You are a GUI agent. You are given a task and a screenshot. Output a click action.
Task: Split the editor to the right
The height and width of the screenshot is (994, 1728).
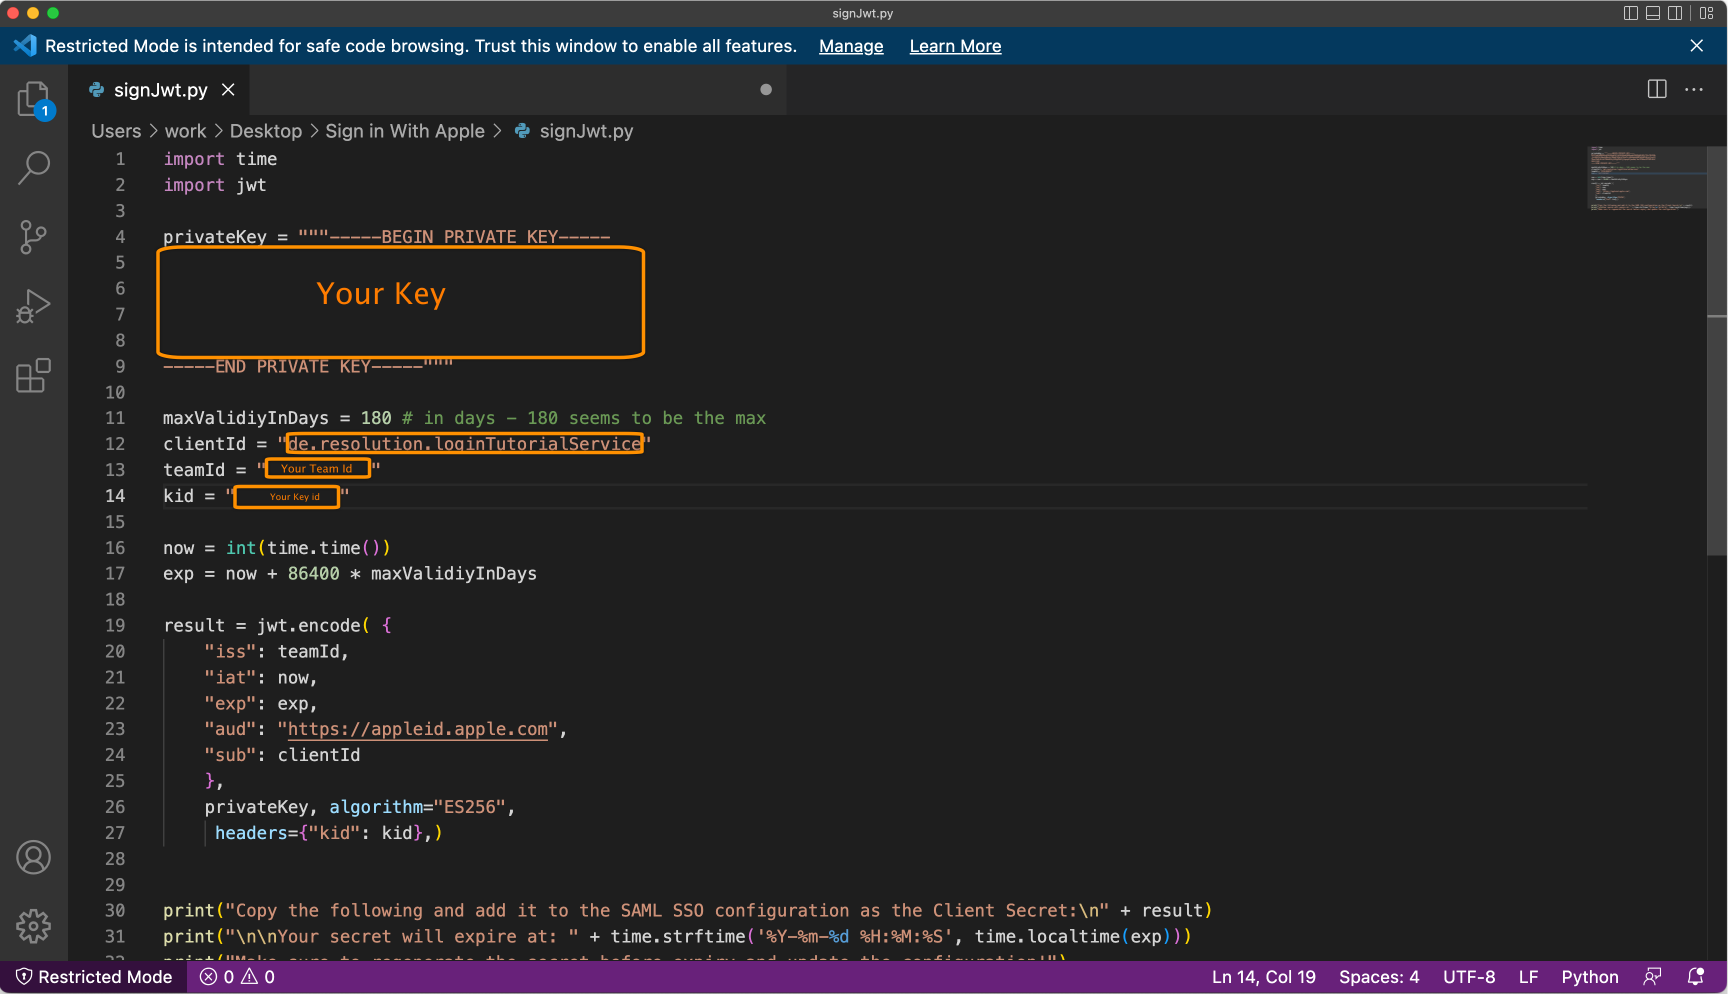pos(1657,89)
